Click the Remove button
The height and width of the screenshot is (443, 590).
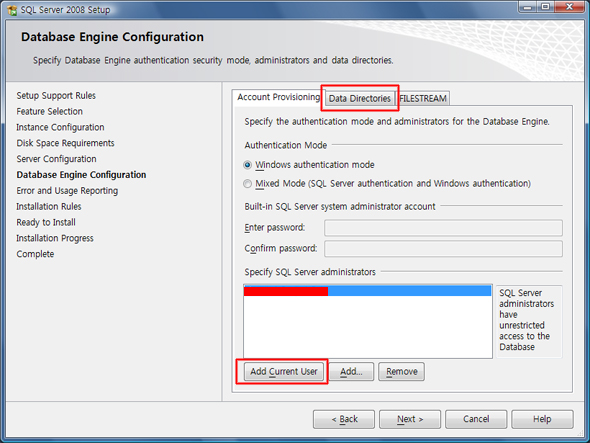(401, 371)
